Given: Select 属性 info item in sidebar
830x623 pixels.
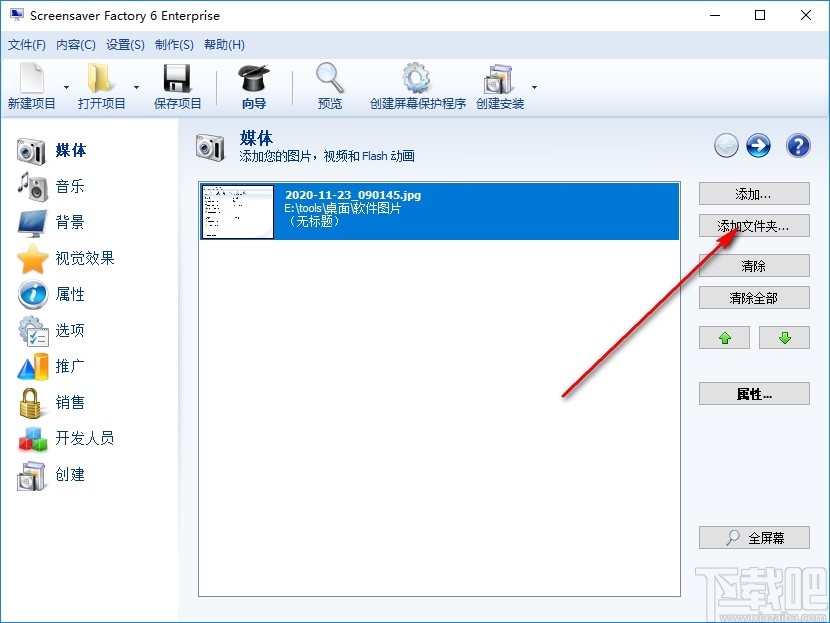Looking at the screenshot, I should coord(51,294).
